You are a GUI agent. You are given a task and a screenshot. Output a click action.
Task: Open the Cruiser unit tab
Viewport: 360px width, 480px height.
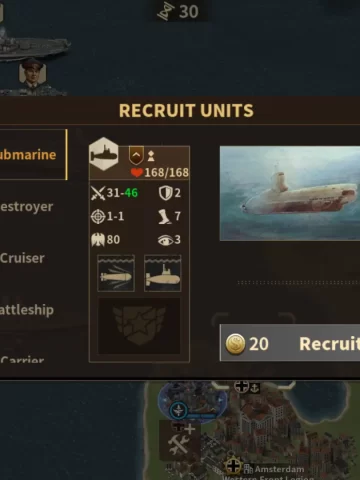[22, 258]
